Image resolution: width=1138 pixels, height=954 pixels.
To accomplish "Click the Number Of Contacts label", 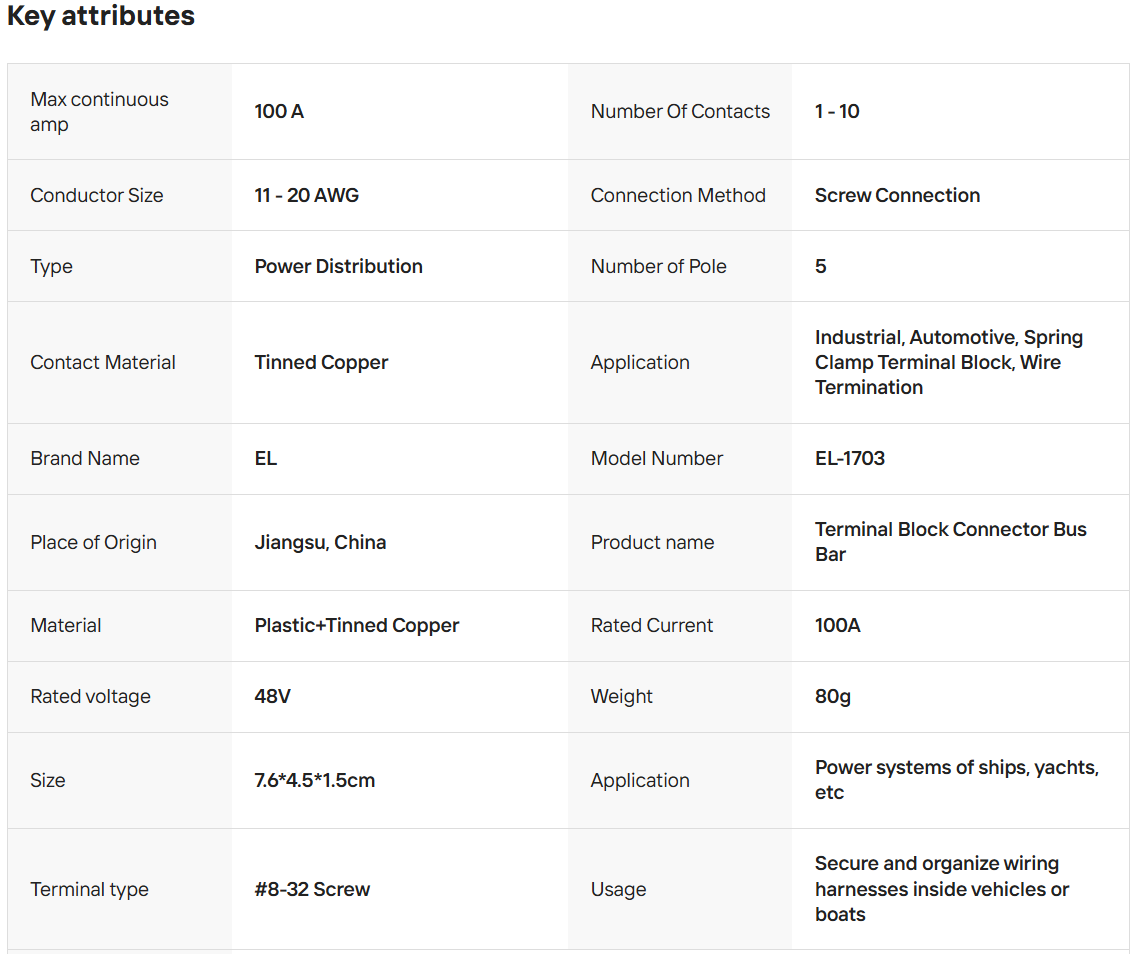I will [x=680, y=111].
